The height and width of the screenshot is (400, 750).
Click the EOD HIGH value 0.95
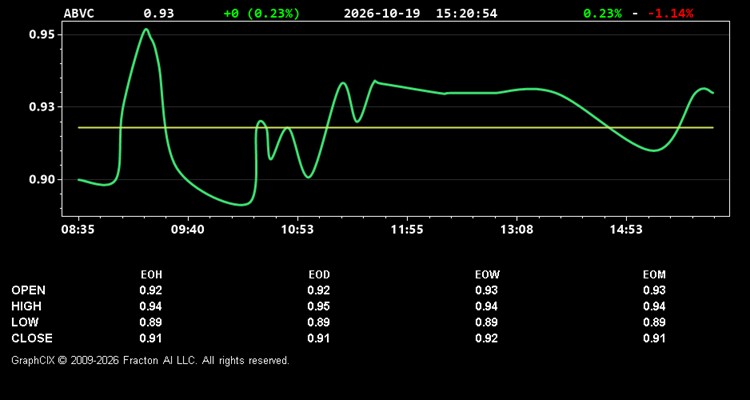tap(319, 306)
